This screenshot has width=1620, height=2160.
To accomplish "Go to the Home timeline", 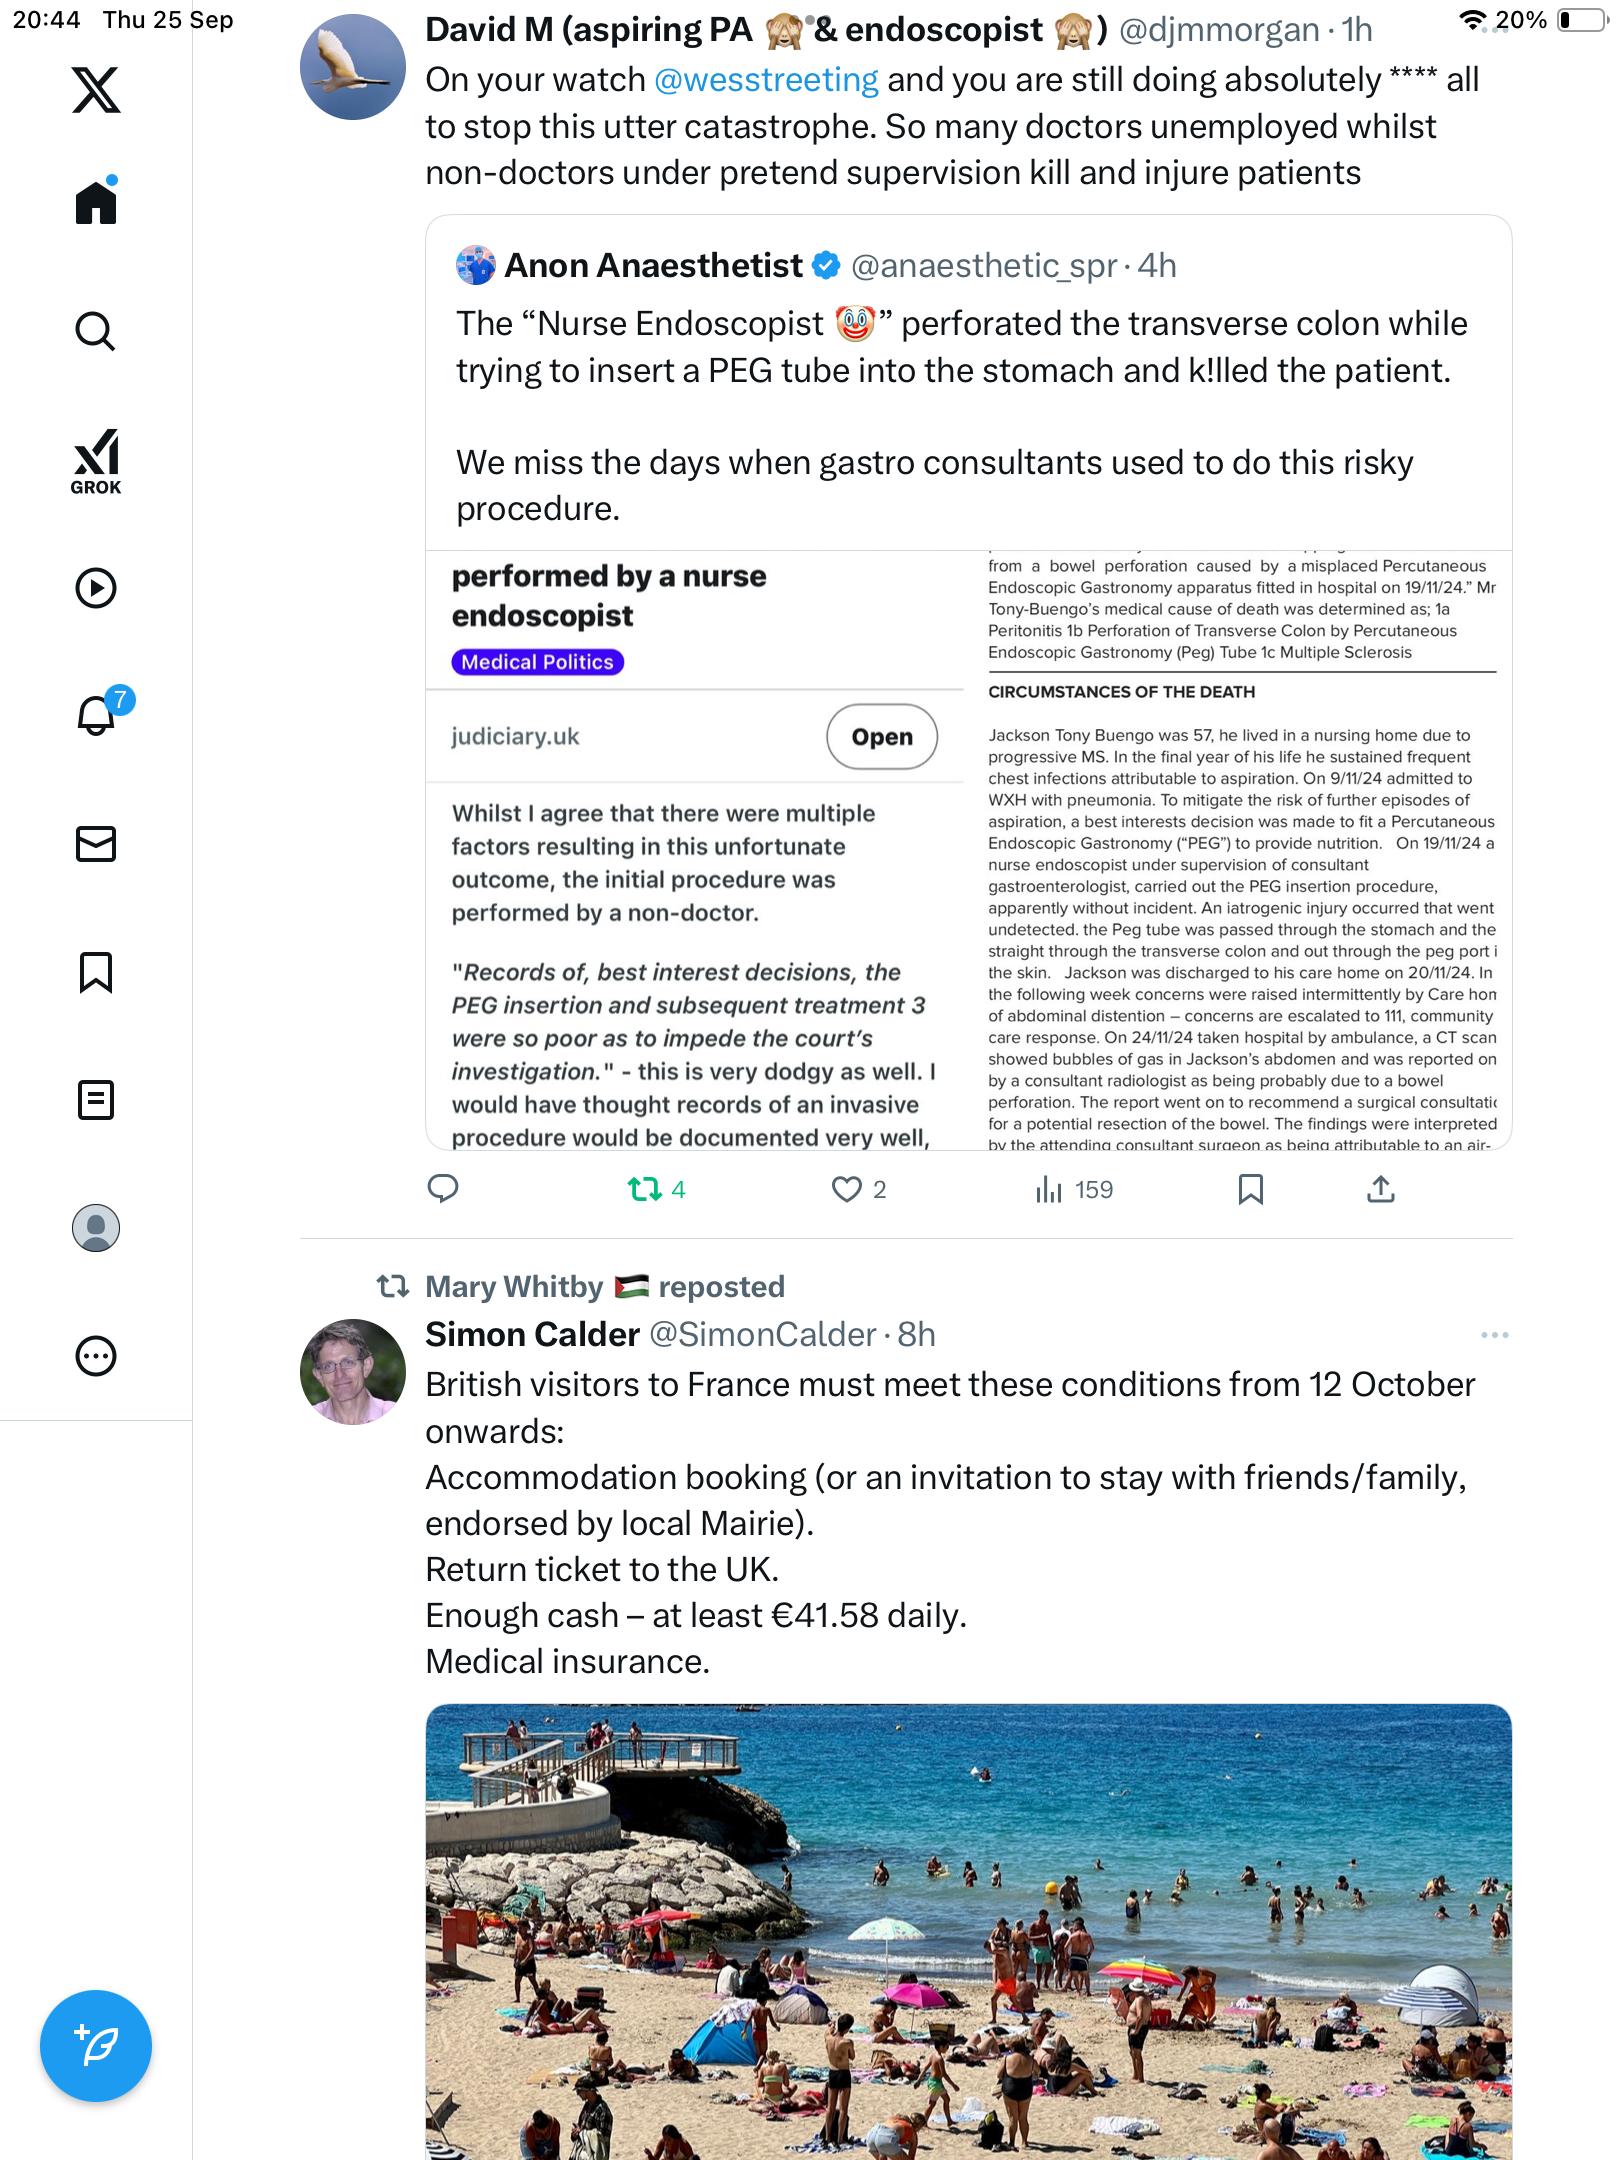I will (x=96, y=203).
